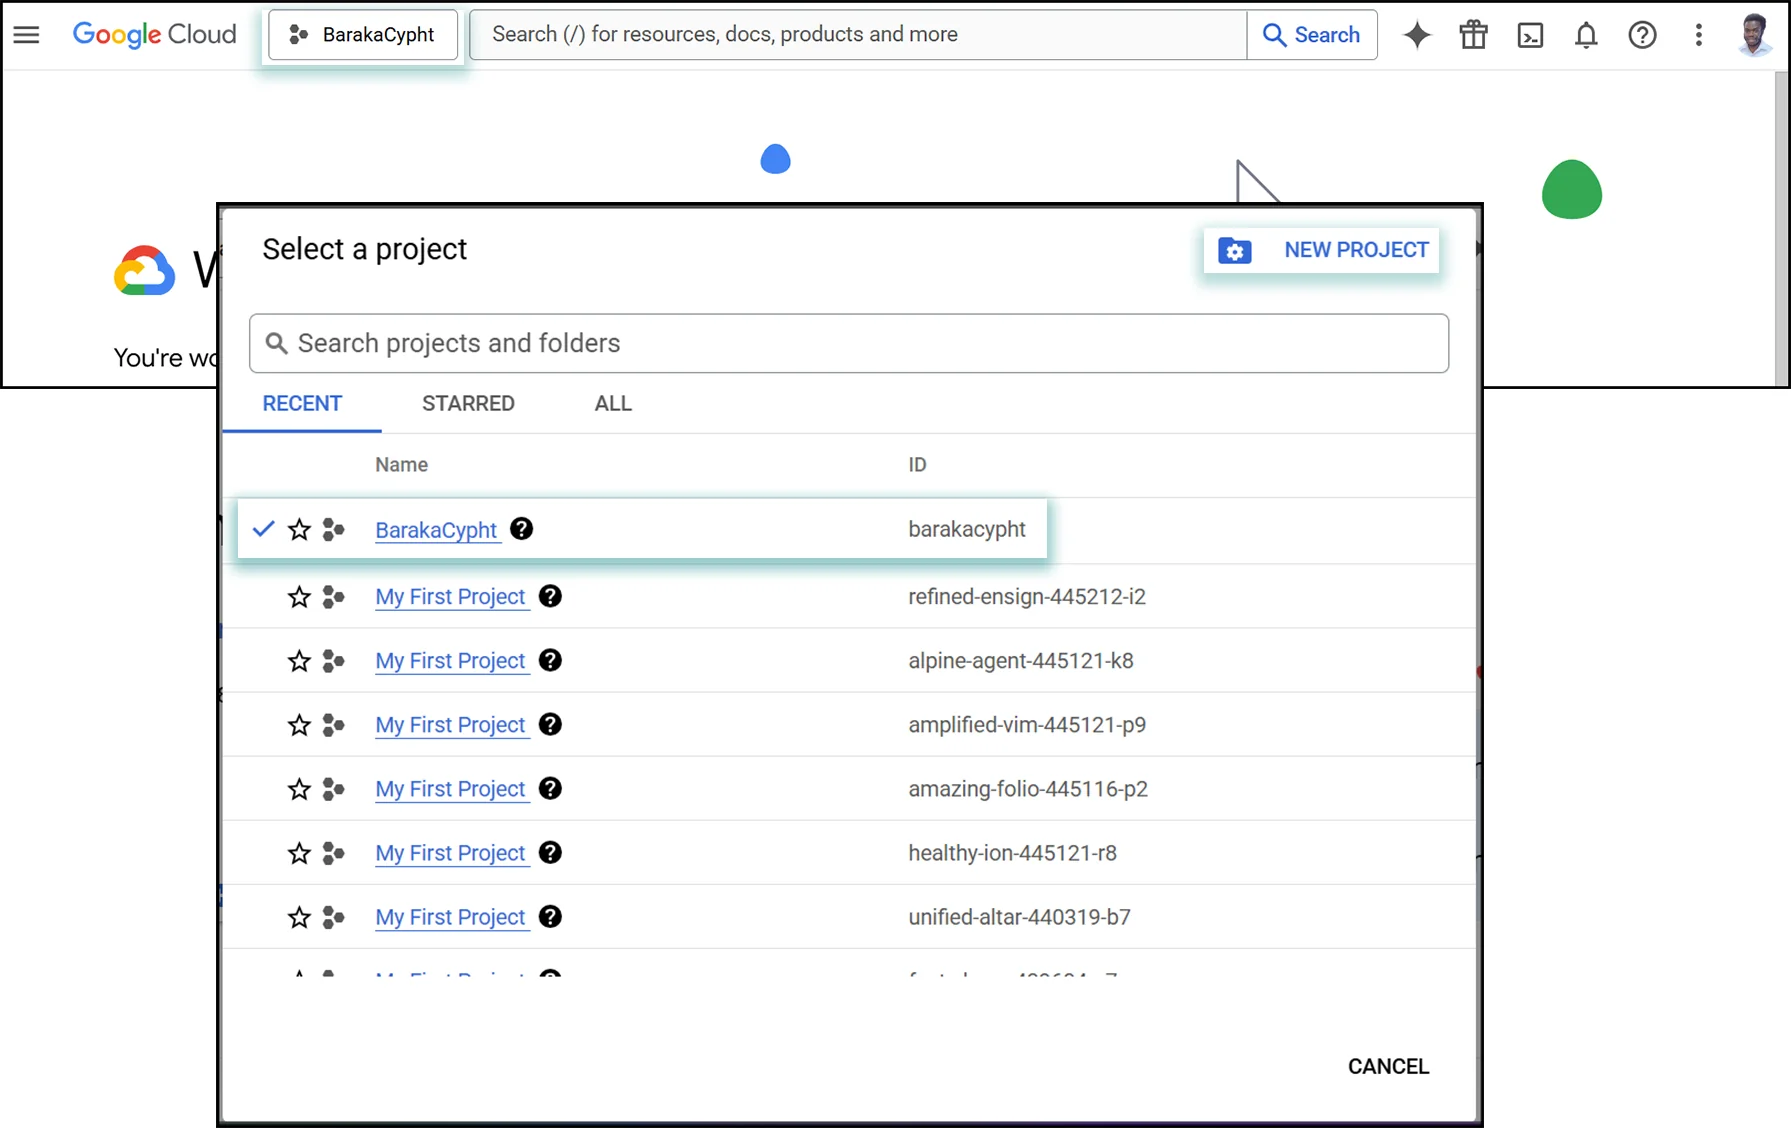
Task: Open the BarakaCypht project link
Action: (x=436, y=530)
